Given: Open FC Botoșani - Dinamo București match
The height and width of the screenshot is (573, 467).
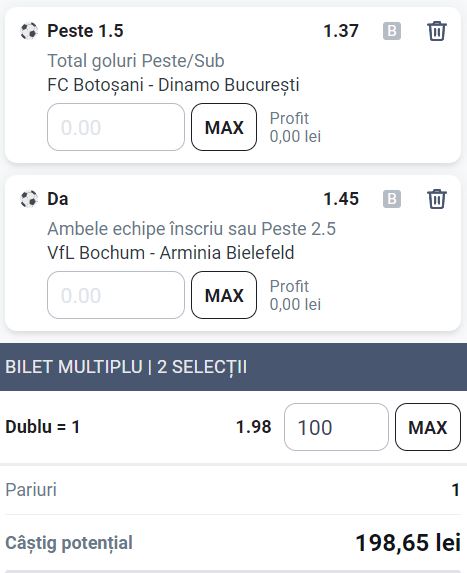Looking at the screenshot, I should [173, 85].
